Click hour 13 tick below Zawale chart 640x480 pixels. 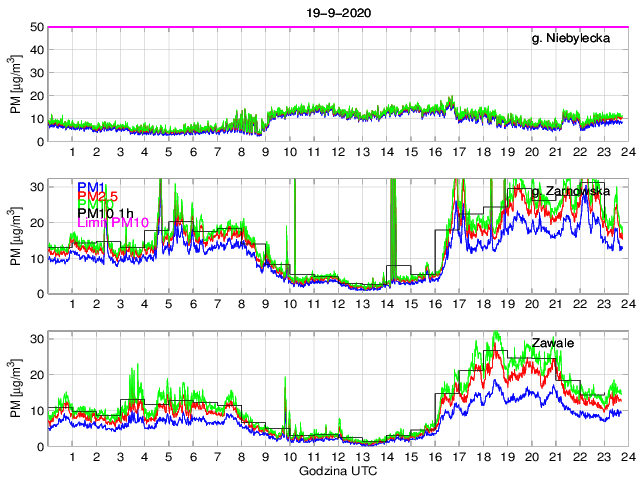362,457
